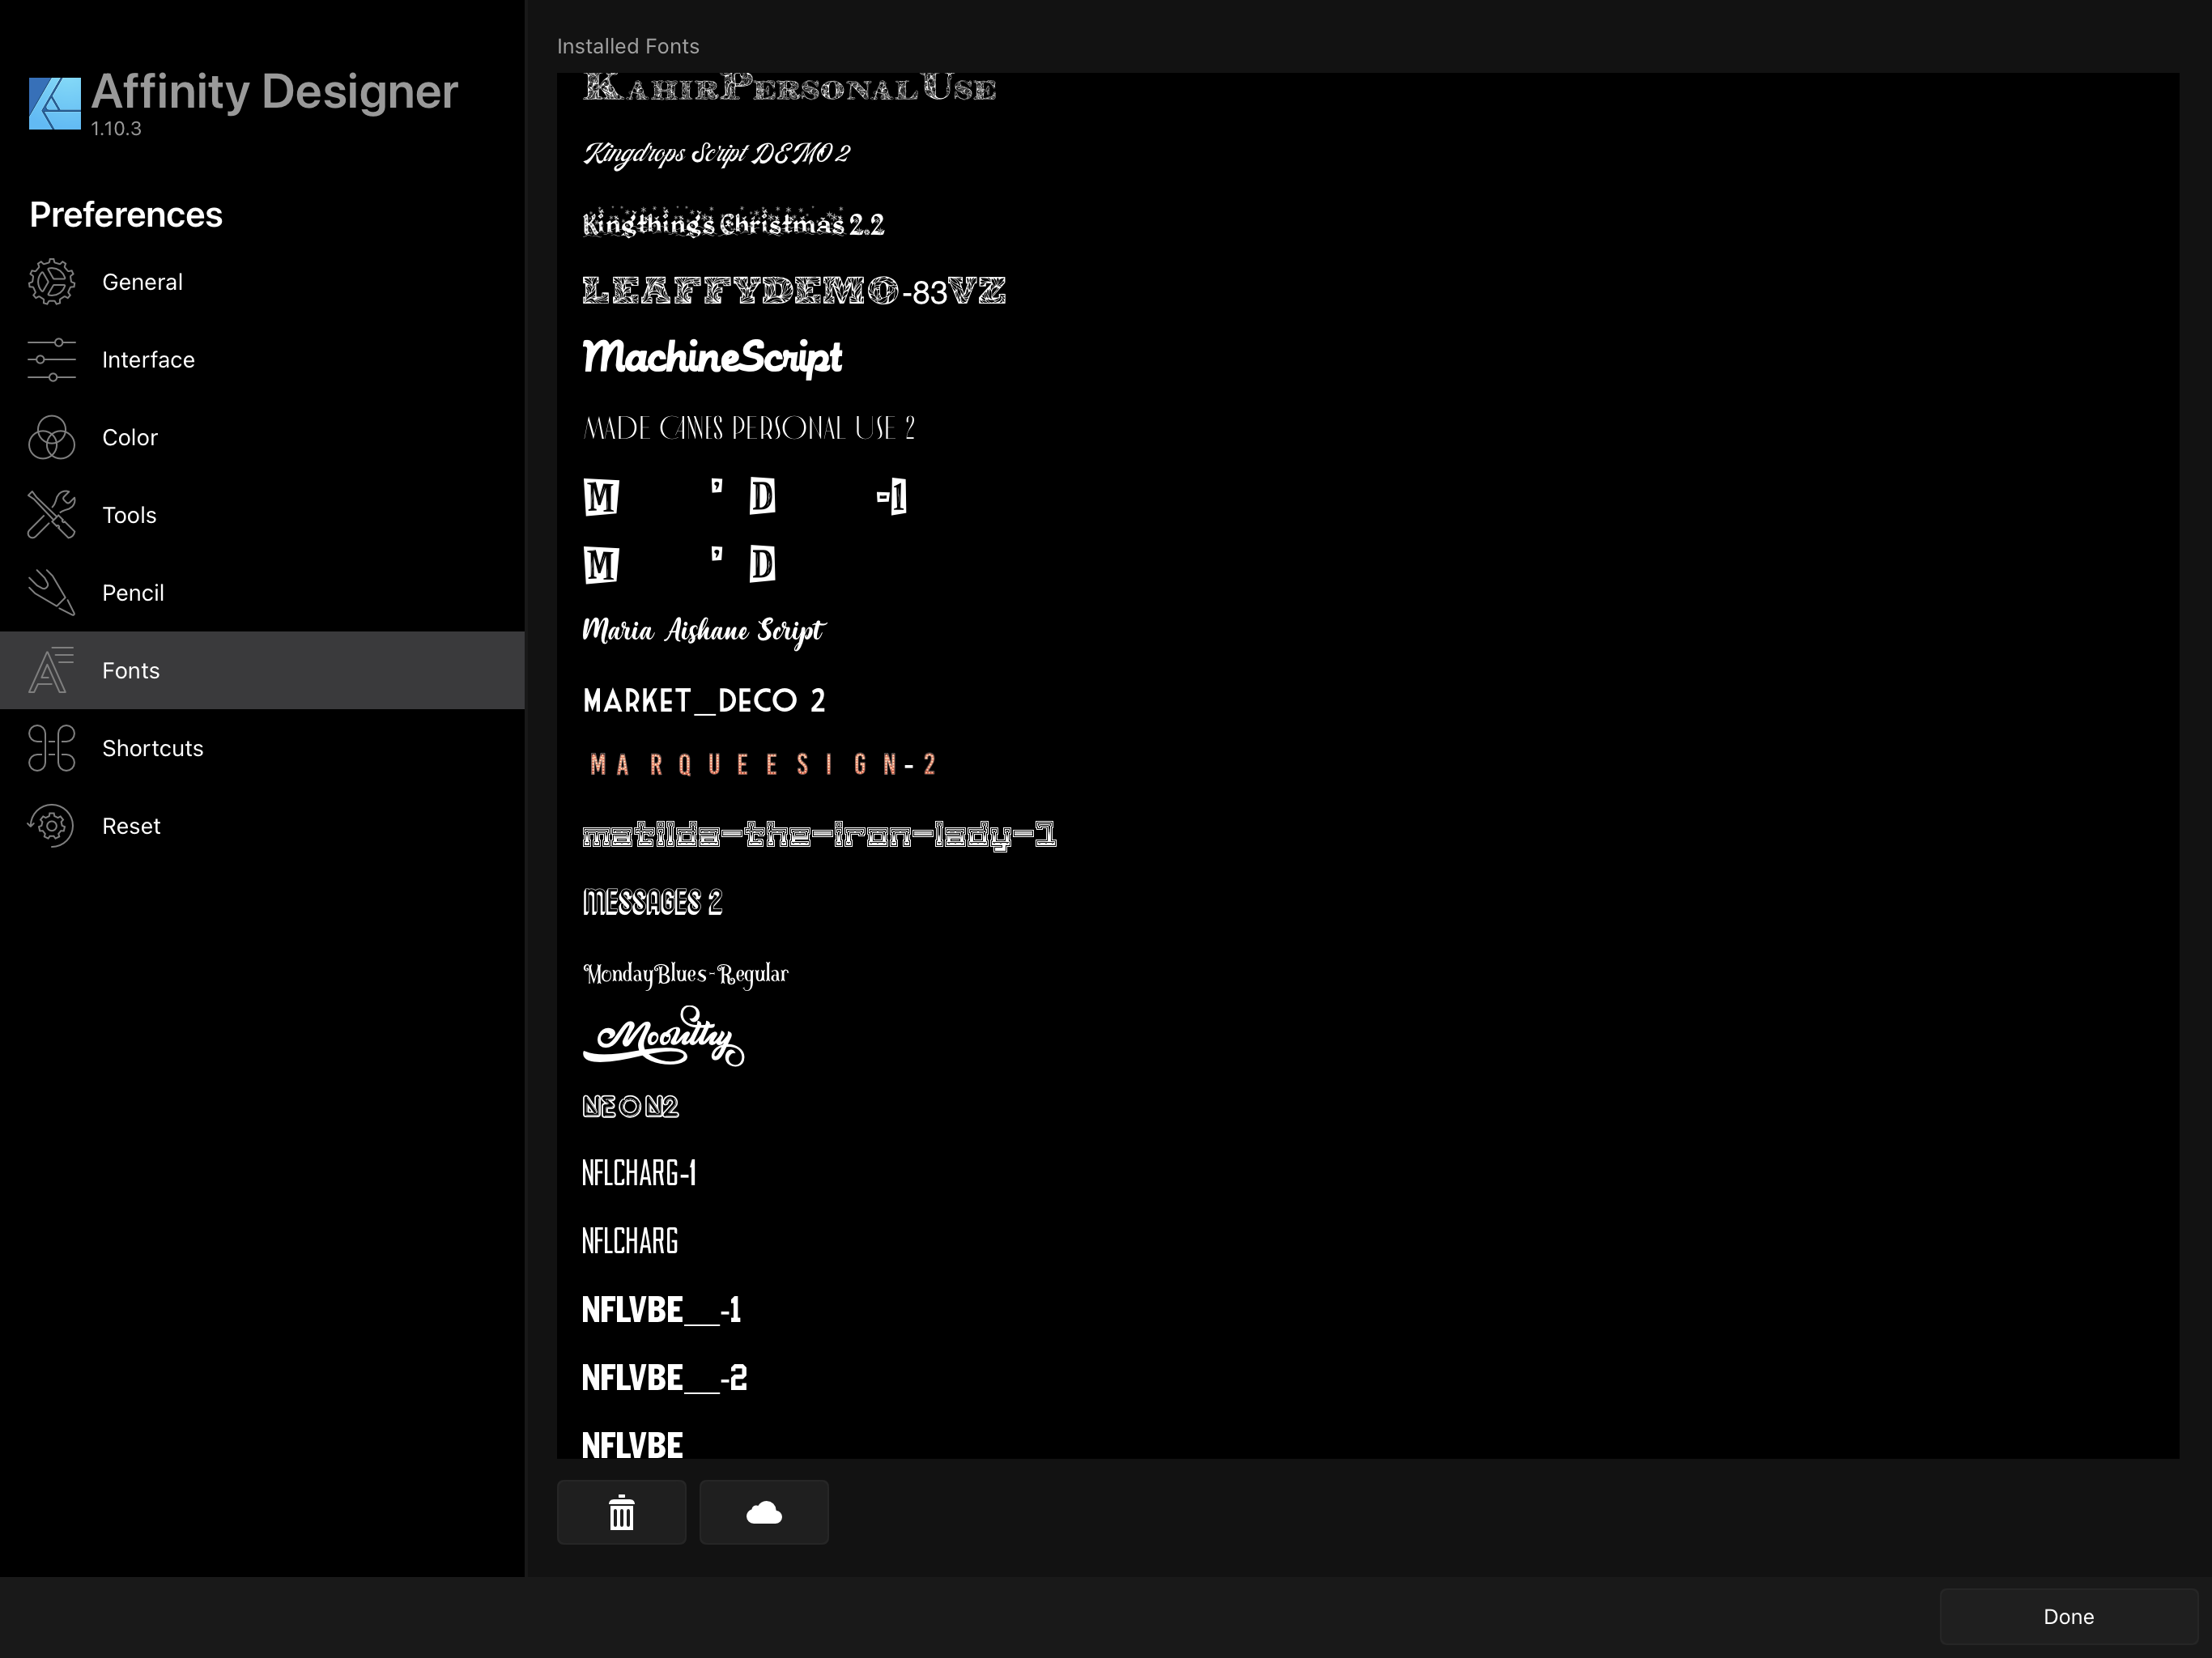Select the NEON2 font
The width and height of the screenshot is (2212, 1658).
[630, 1106]
